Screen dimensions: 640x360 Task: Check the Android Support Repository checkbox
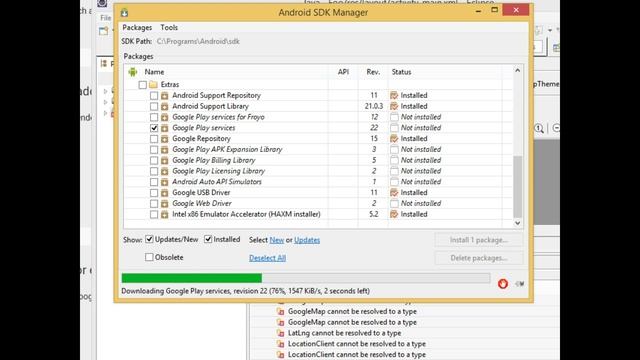[154, 96]
